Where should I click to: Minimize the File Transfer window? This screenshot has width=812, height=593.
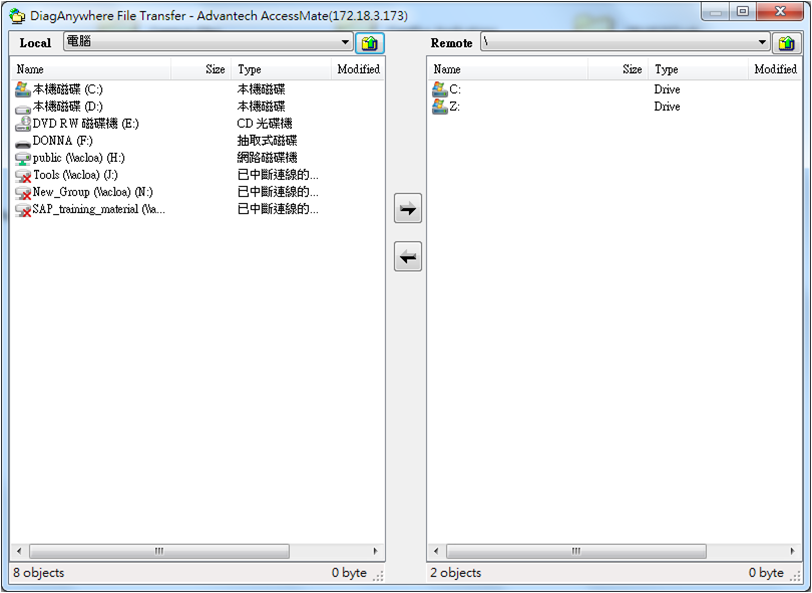pos(716,11)
